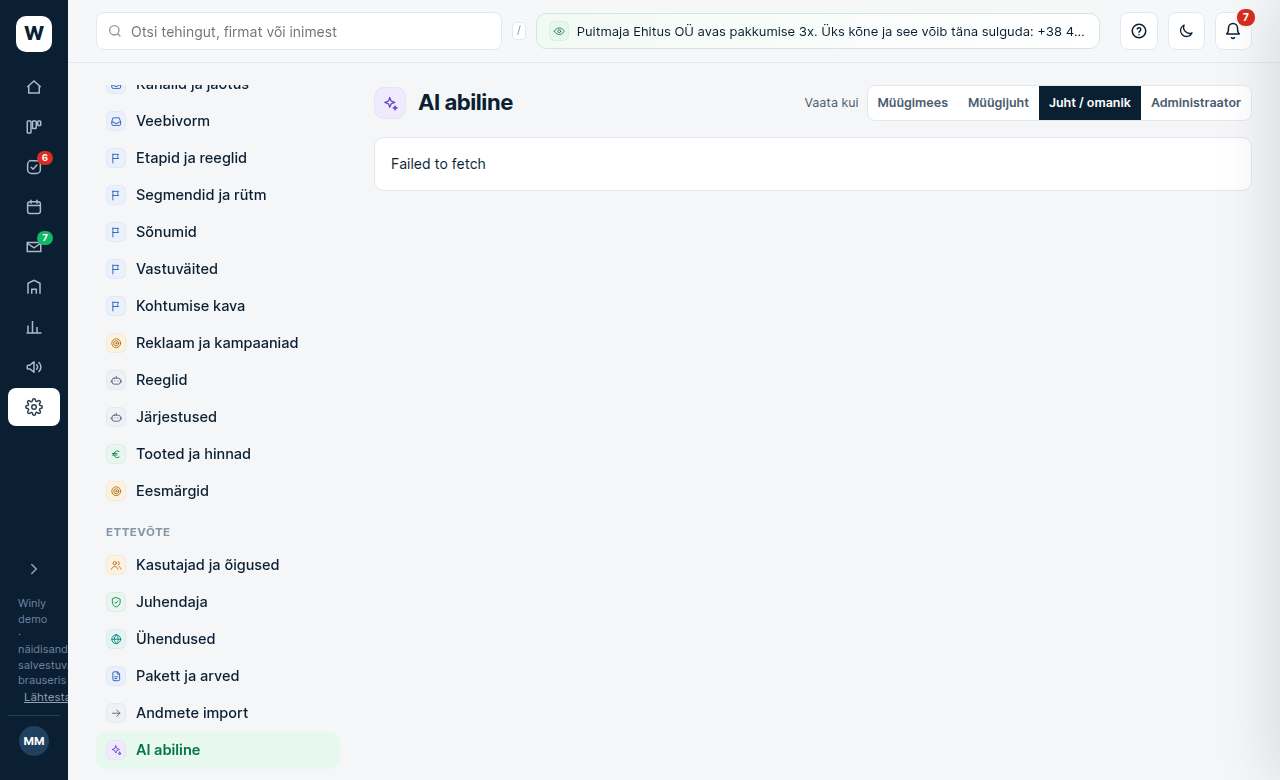Open Juhendaja settings
Viewport: 1280px width, 780px height.
(218, 602)
